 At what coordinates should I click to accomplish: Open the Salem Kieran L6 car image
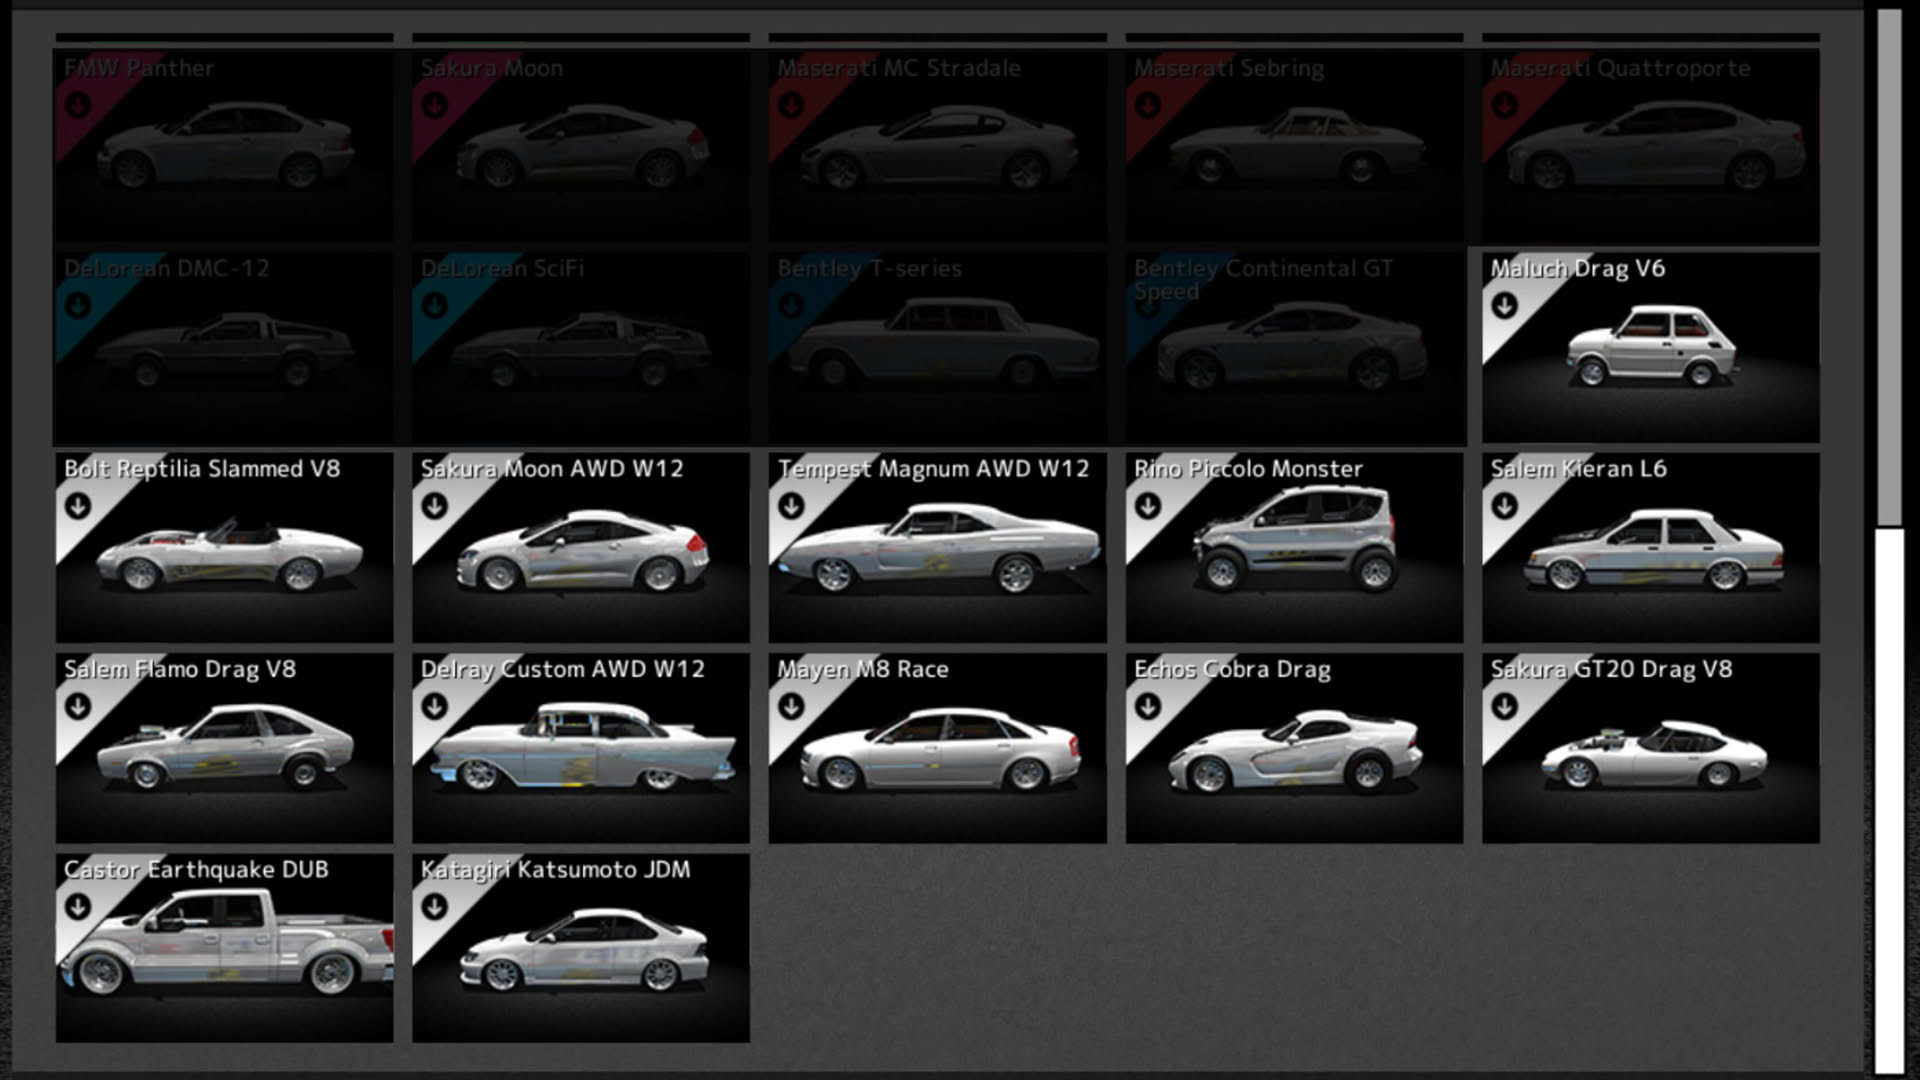(x=1653, y=550)
